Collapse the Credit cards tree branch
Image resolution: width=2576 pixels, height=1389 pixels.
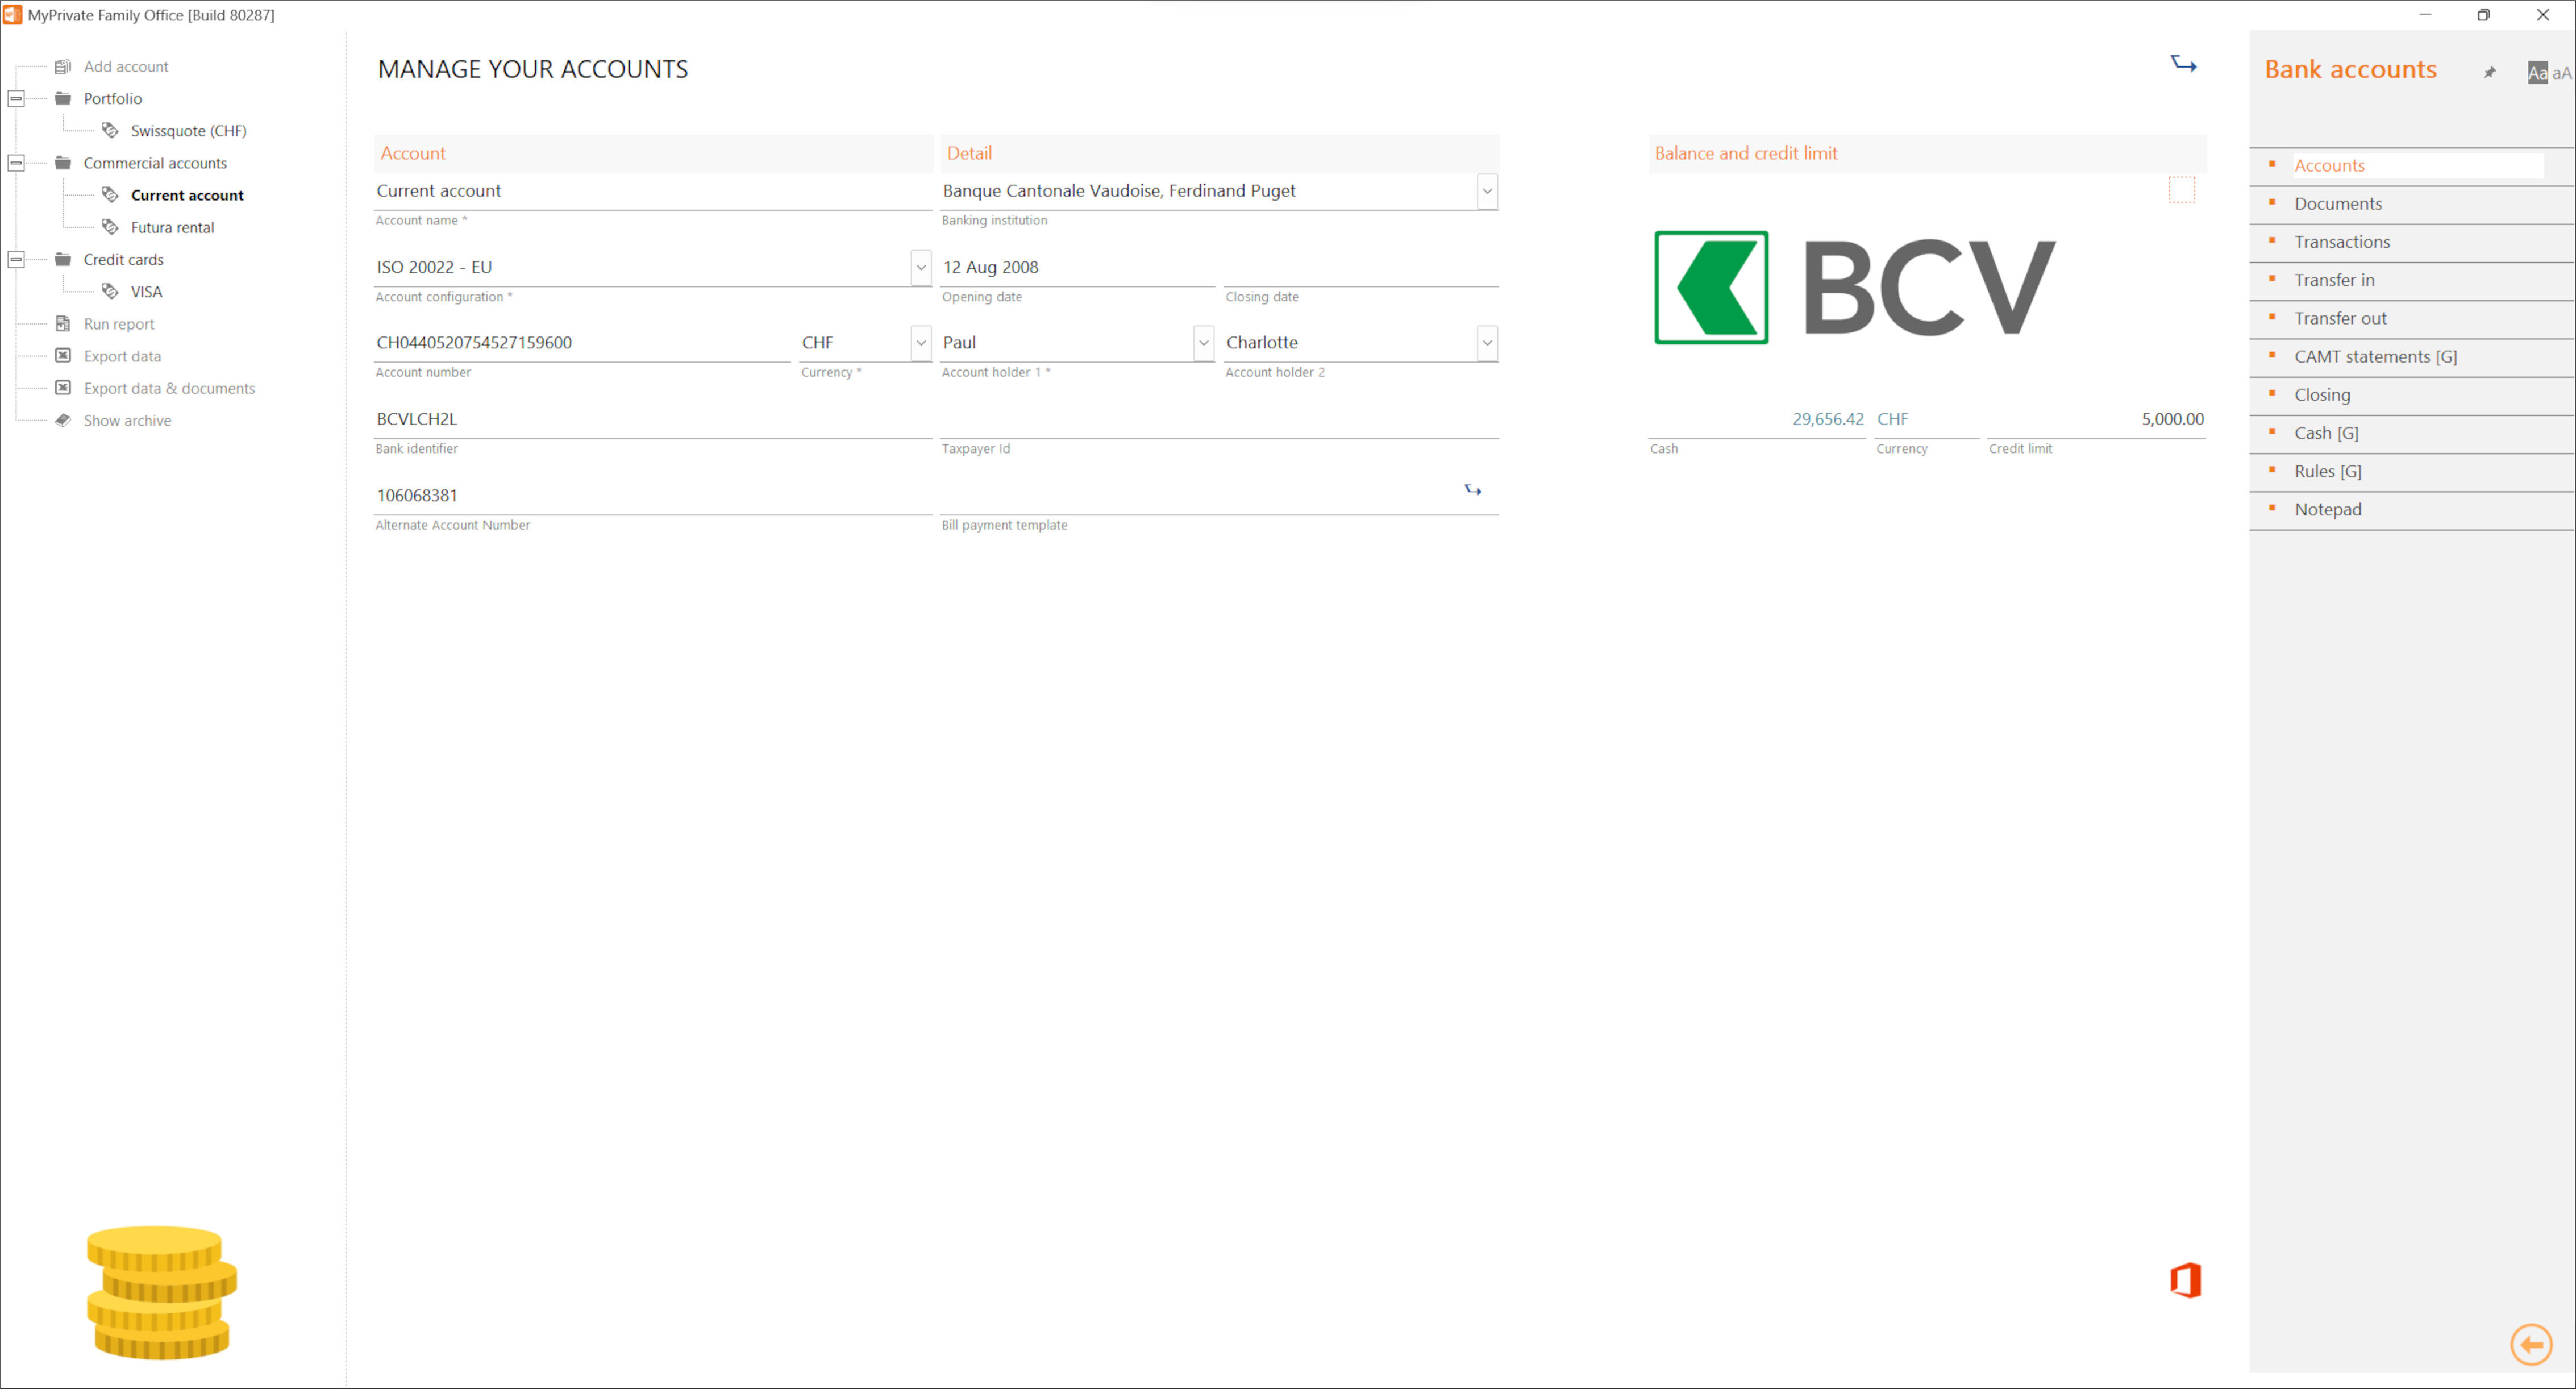(16, 259)
